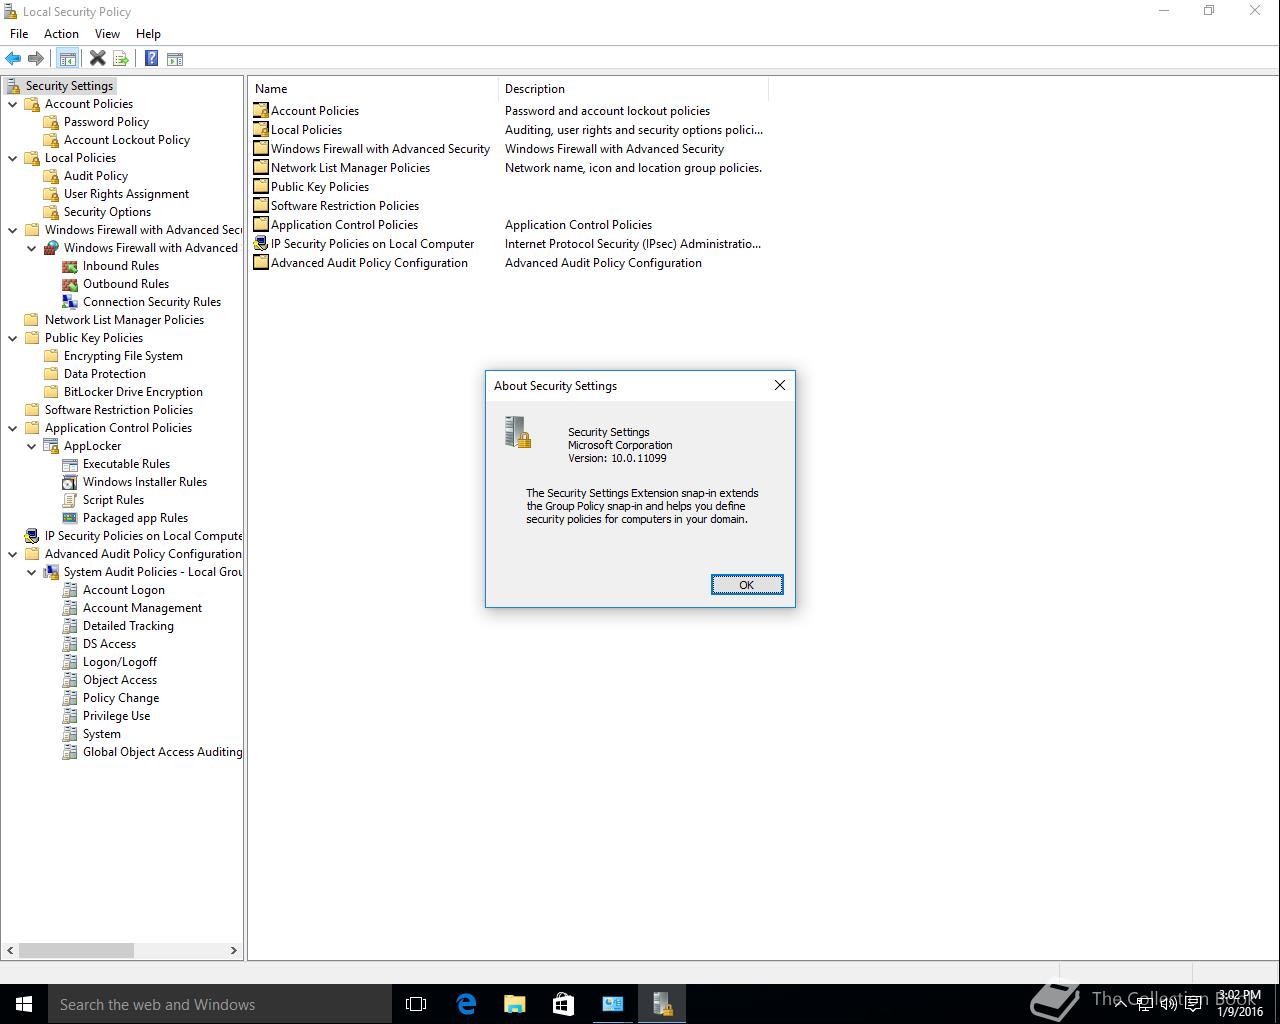Select the Script Rules icon

coord(70,500)
